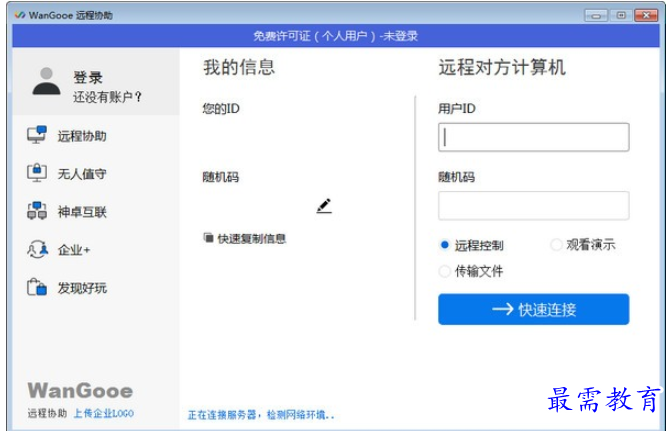Screen dimensions: 669x431
Task: Select the 传输文件 radio button
Action: 445,271
